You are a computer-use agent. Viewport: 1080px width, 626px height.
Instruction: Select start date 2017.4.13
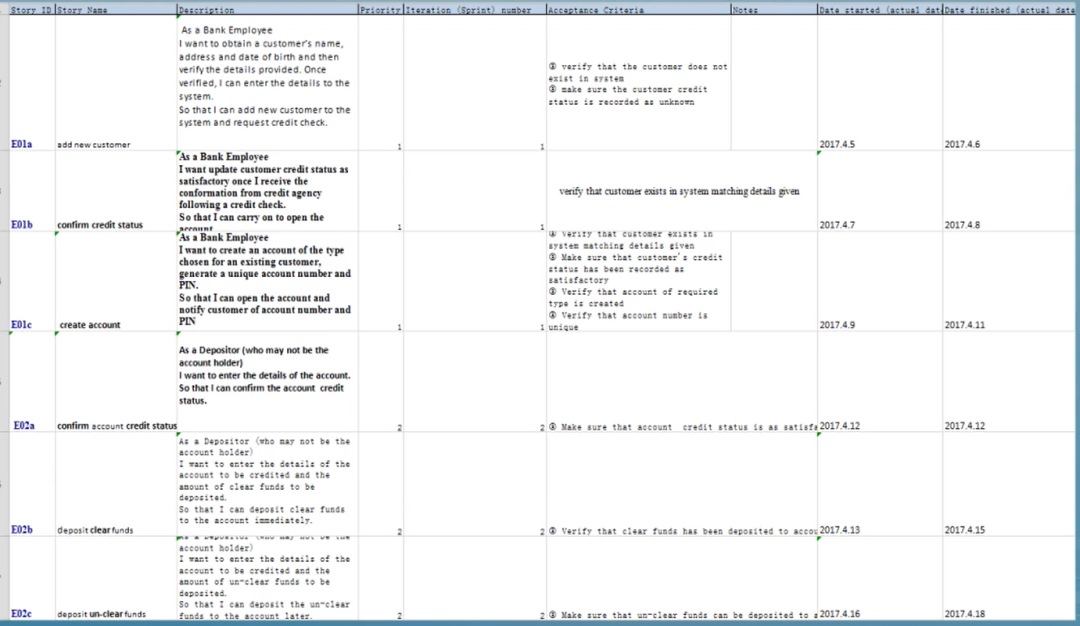(840, 530)
